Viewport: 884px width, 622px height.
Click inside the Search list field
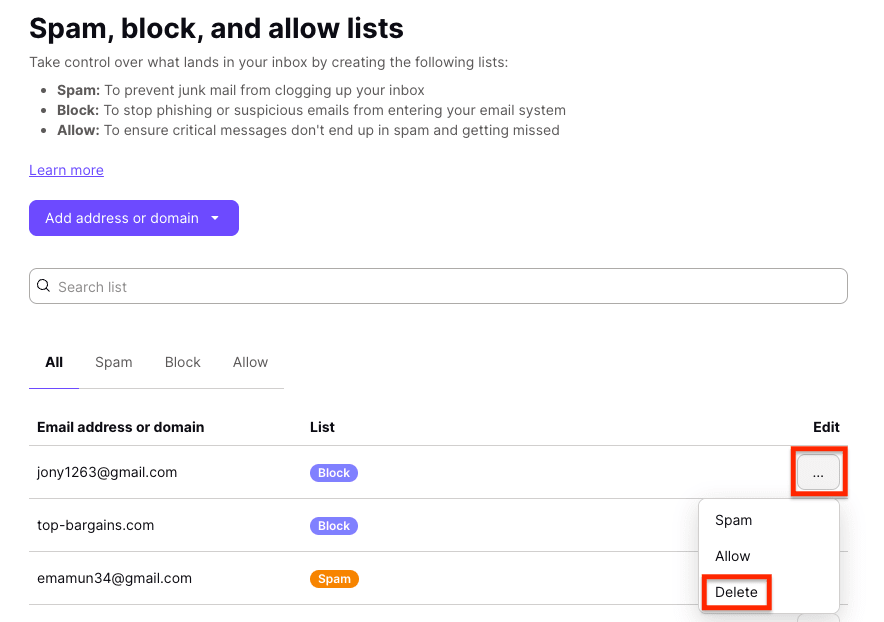click(x=400, y=286)
